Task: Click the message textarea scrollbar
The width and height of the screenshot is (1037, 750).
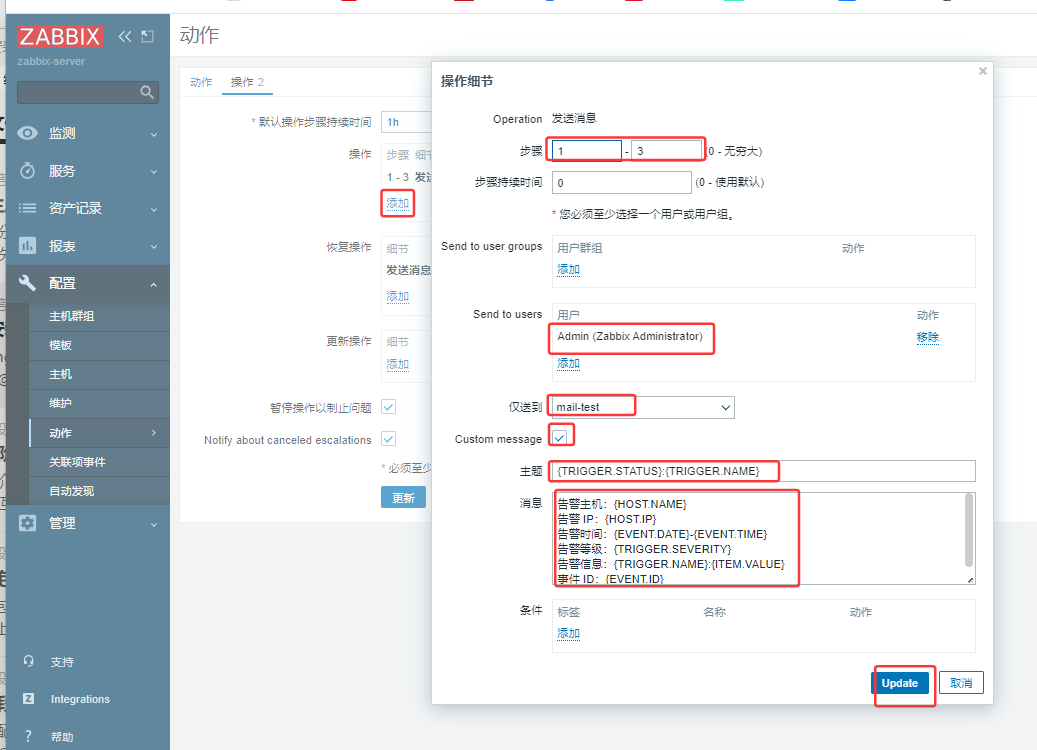Action: (969, 530)
